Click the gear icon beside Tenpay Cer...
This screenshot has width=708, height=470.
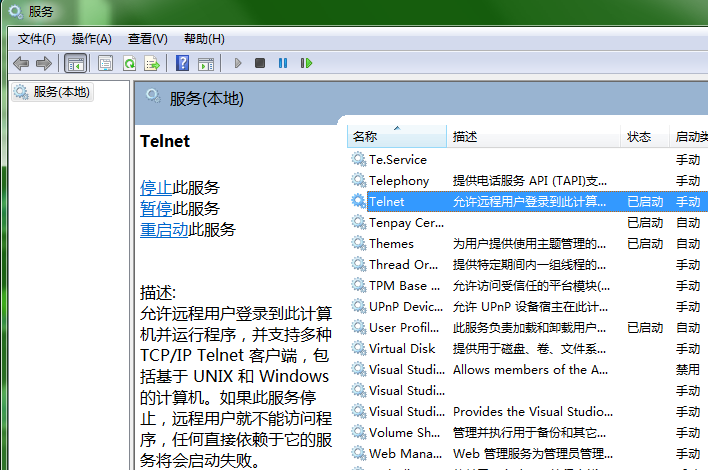[x=359, y=223]
